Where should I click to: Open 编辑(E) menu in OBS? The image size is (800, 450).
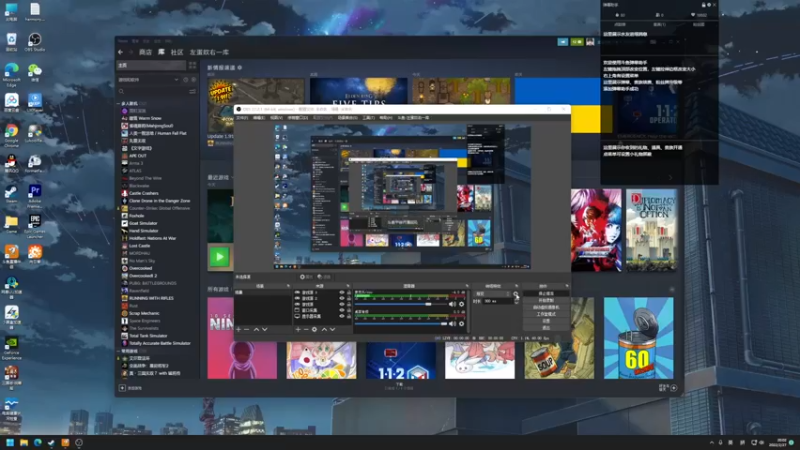pos(259,118)
